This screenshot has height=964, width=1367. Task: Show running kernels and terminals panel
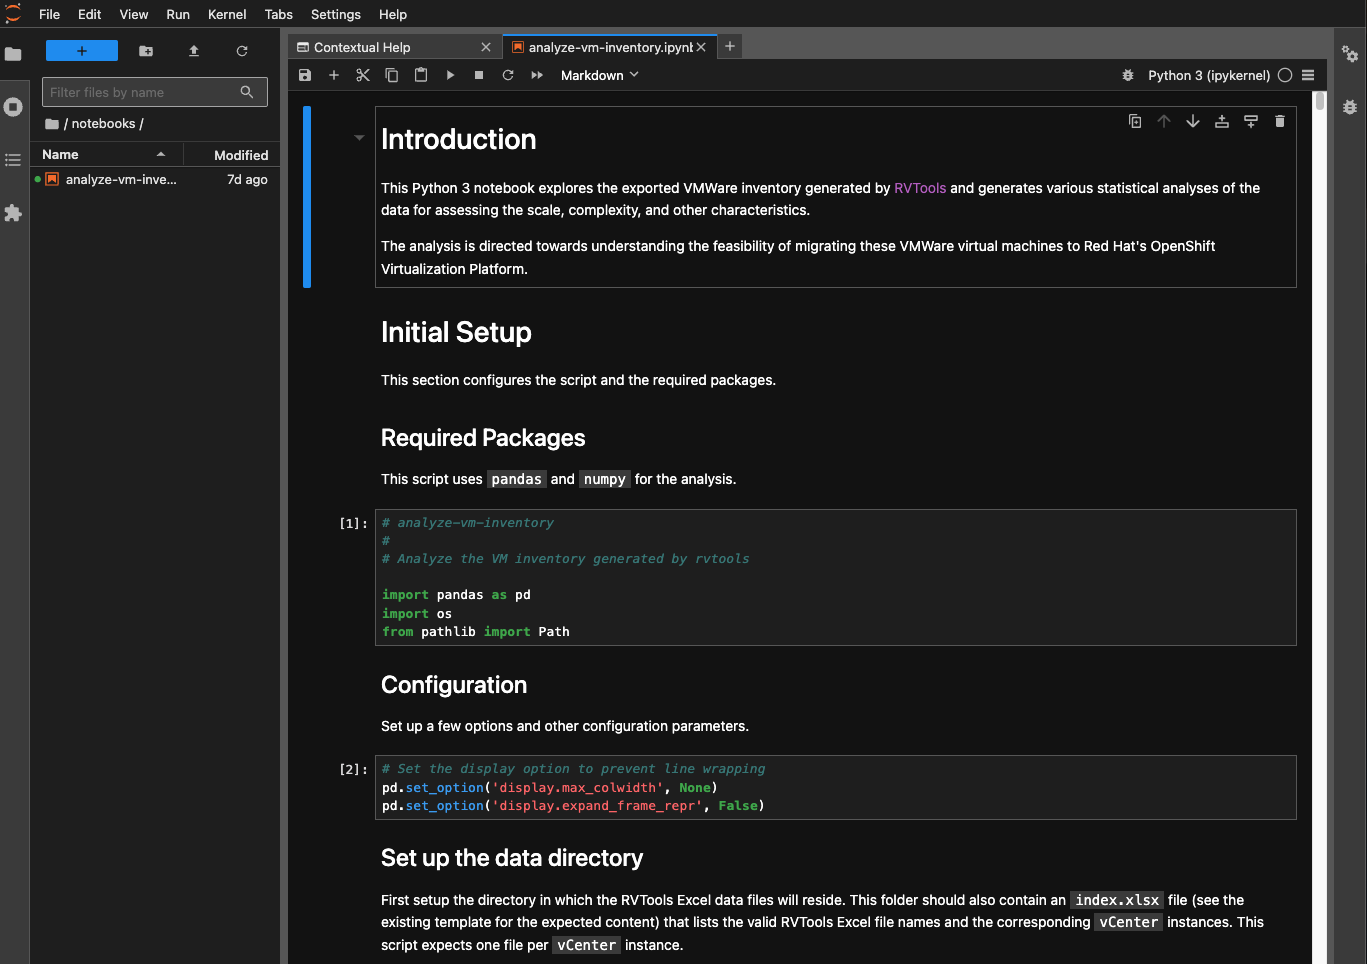[13, 106]
